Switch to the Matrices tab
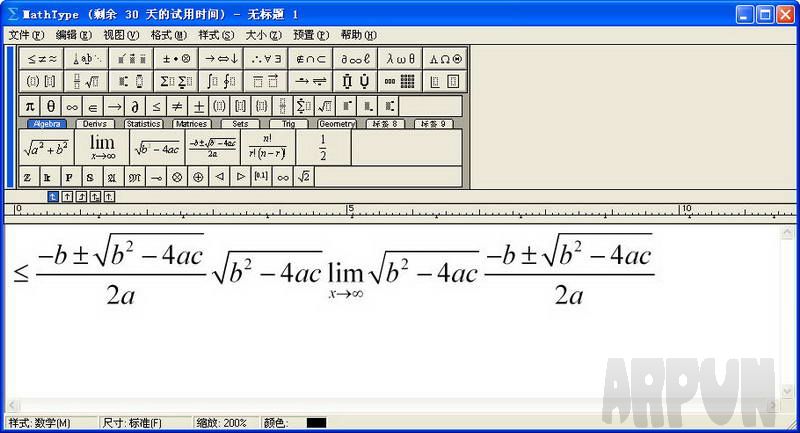 tap(191, 124)
